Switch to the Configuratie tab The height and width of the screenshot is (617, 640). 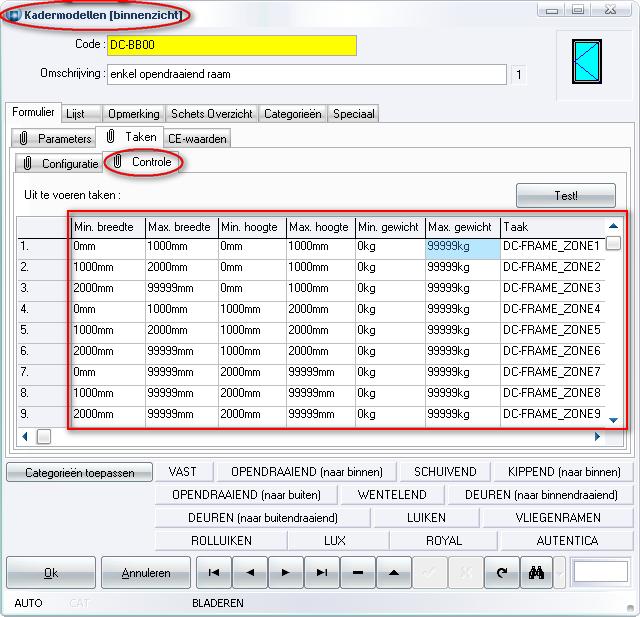pos(59,164)
